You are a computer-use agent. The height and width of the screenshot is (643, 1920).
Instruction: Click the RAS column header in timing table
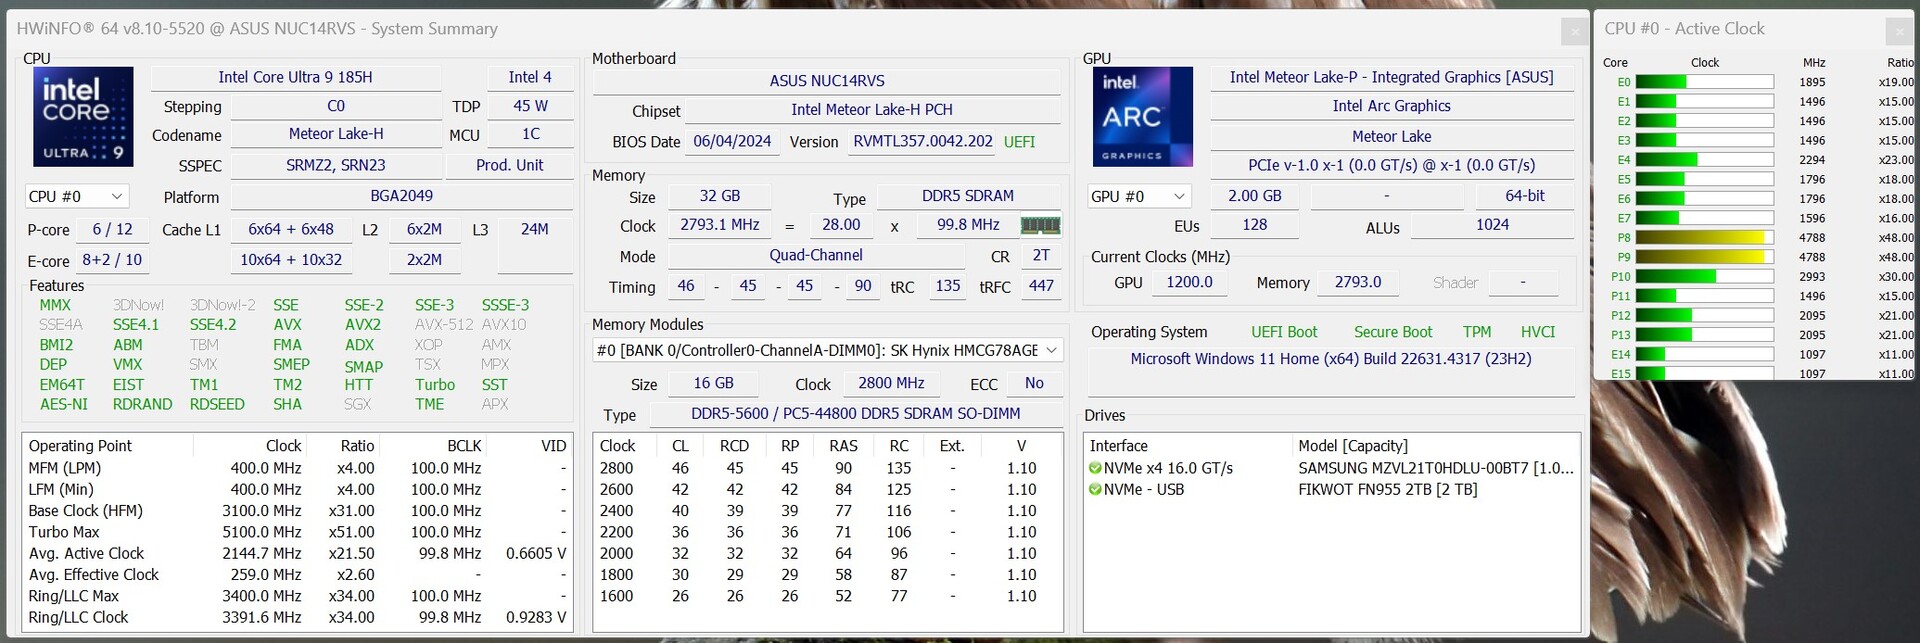pyautogui.click(x=843, y=446)
